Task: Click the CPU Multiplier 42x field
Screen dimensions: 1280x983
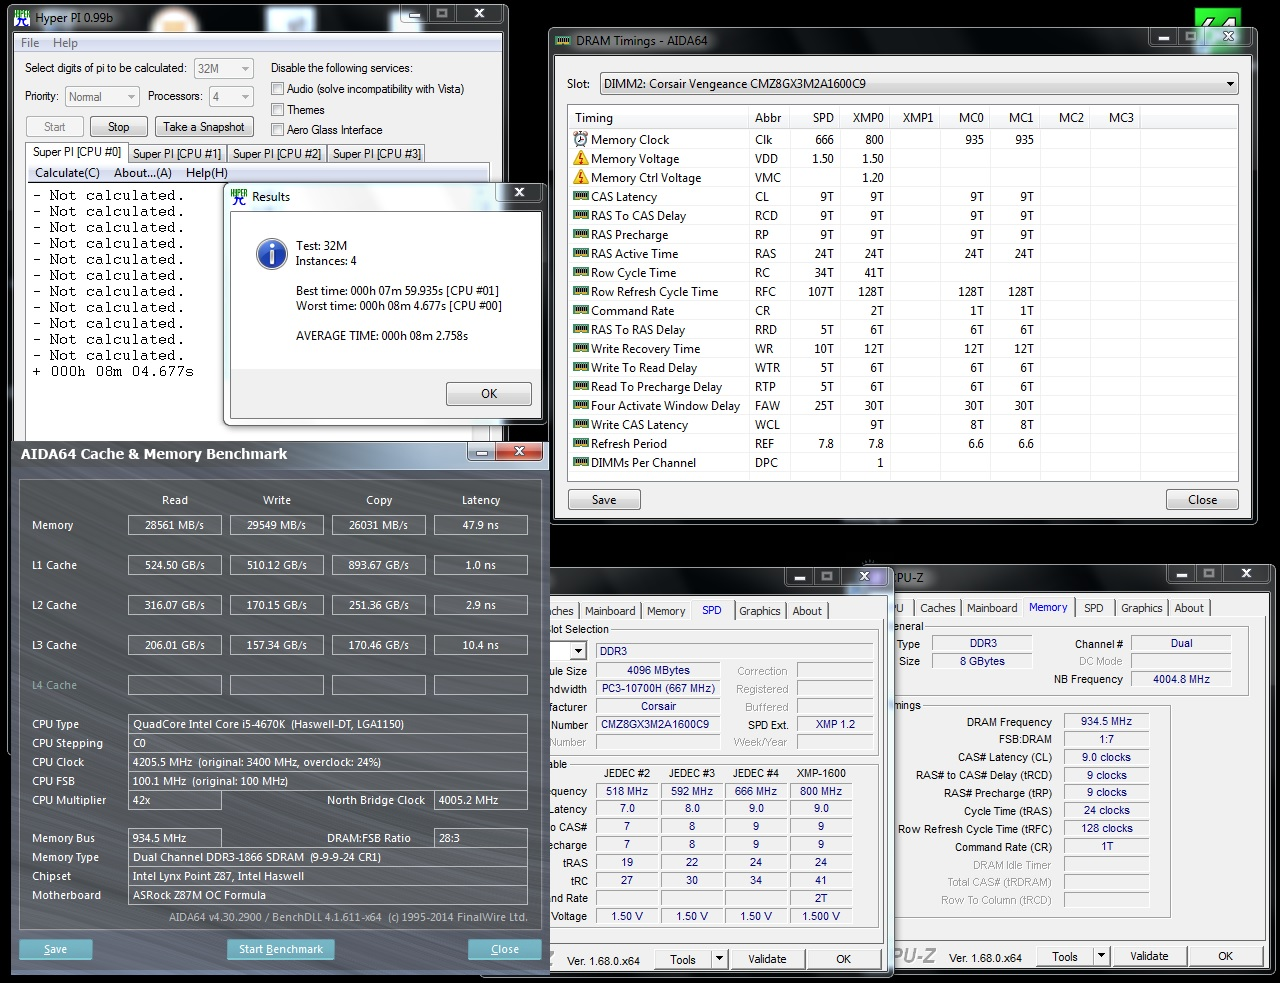Action: point(175,800)
